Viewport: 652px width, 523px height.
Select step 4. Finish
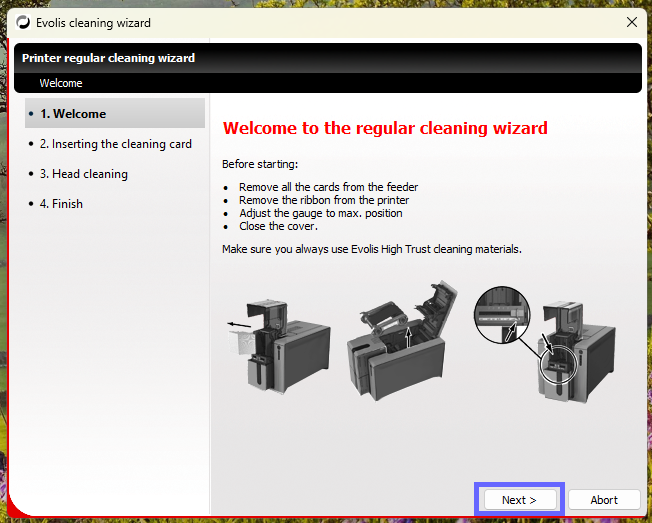pos(61,204)
